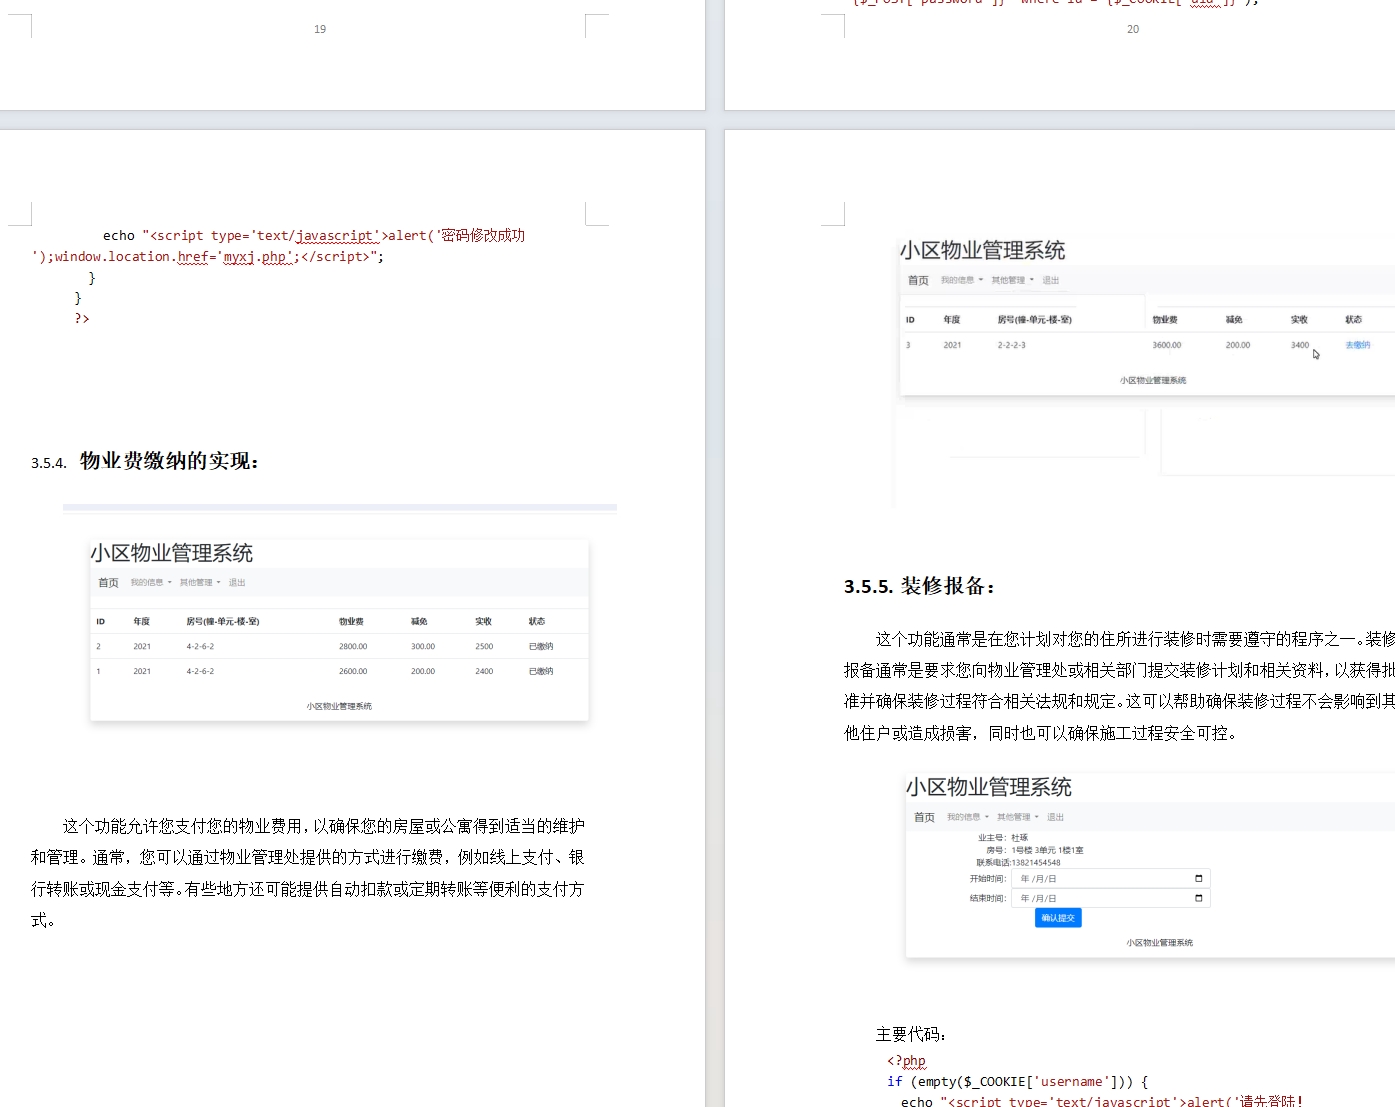Viewport: 1395px width, 1107px height.
Task: Click 退出 in the 装修报备 form screenshot
Action: (1055, 817)
